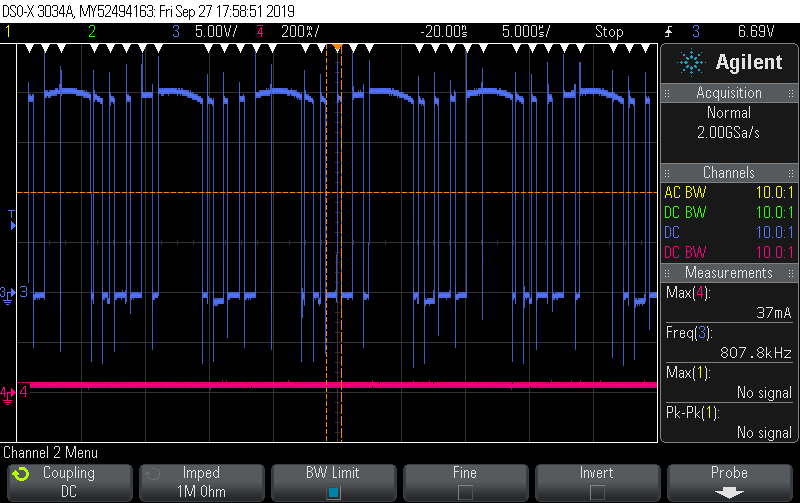Click the rising edge trigger icon
This screenshot has width=800, height=503.
click(x=668, y=32)
